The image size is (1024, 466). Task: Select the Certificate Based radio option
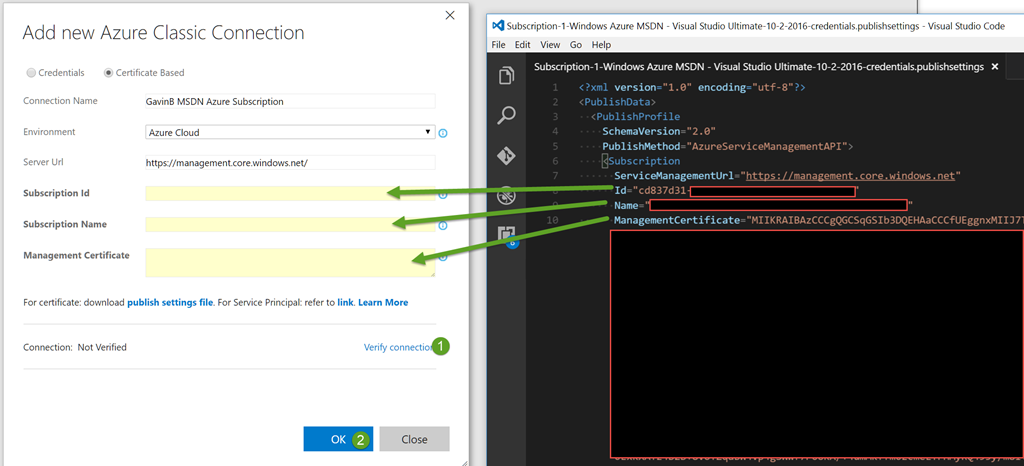109,73
